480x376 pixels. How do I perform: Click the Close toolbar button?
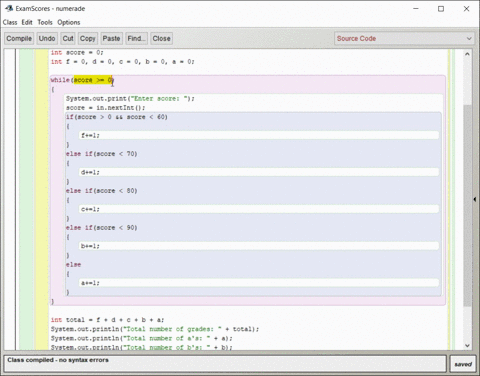pyautogui.click(x=161, y=38)
